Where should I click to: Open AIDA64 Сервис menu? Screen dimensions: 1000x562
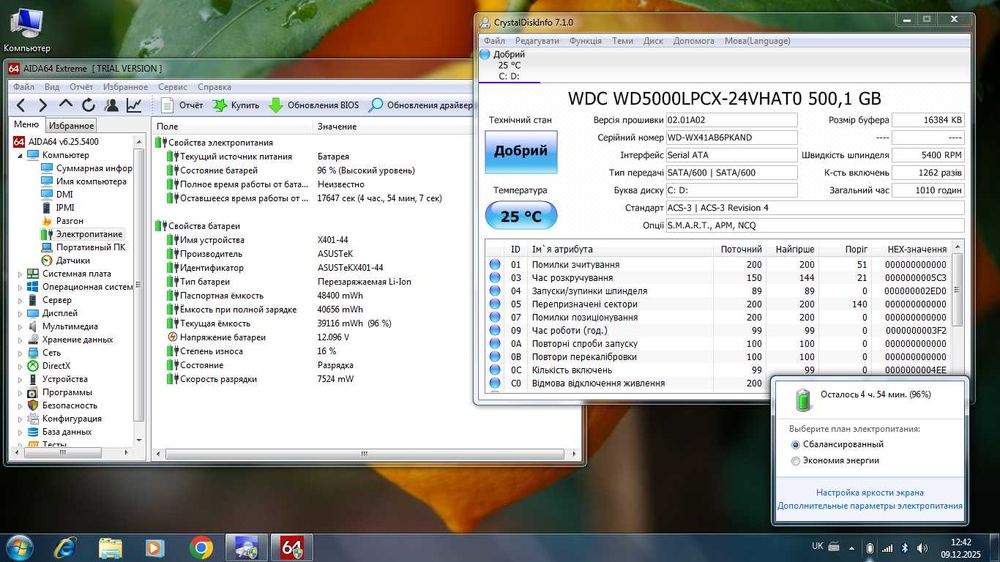coord(173,87)
